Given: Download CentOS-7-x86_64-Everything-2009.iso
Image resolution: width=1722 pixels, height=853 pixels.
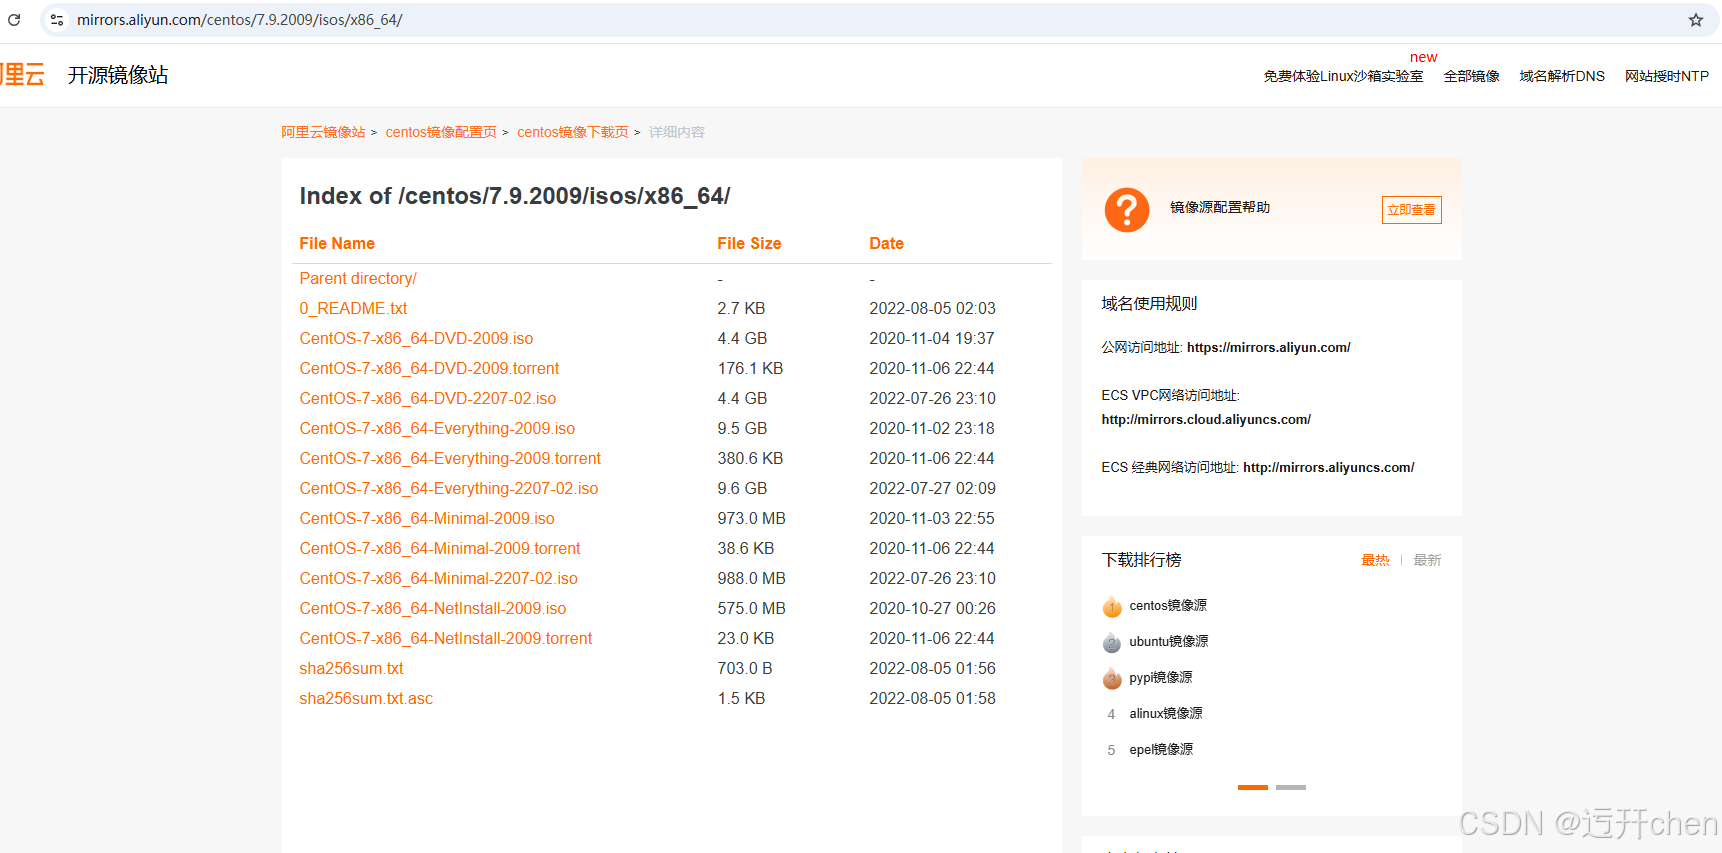Looking at the screenshot, I should (x=437, y=429).
